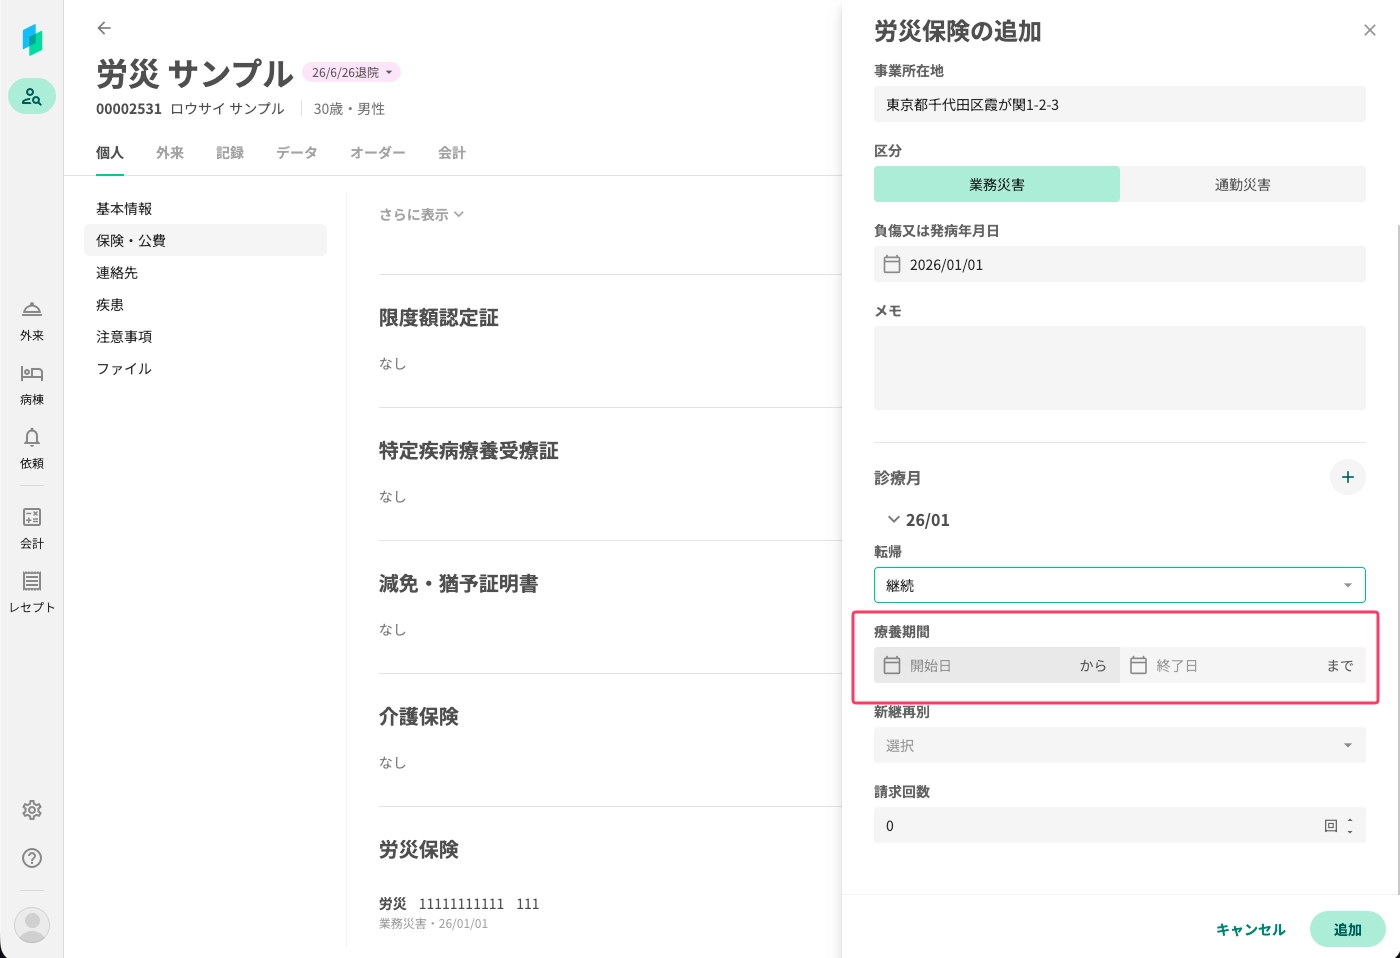This screenshot has width=1400, height=958.
Task: Collapse the 26/01 診療月 section
Action: pos(894,520)
